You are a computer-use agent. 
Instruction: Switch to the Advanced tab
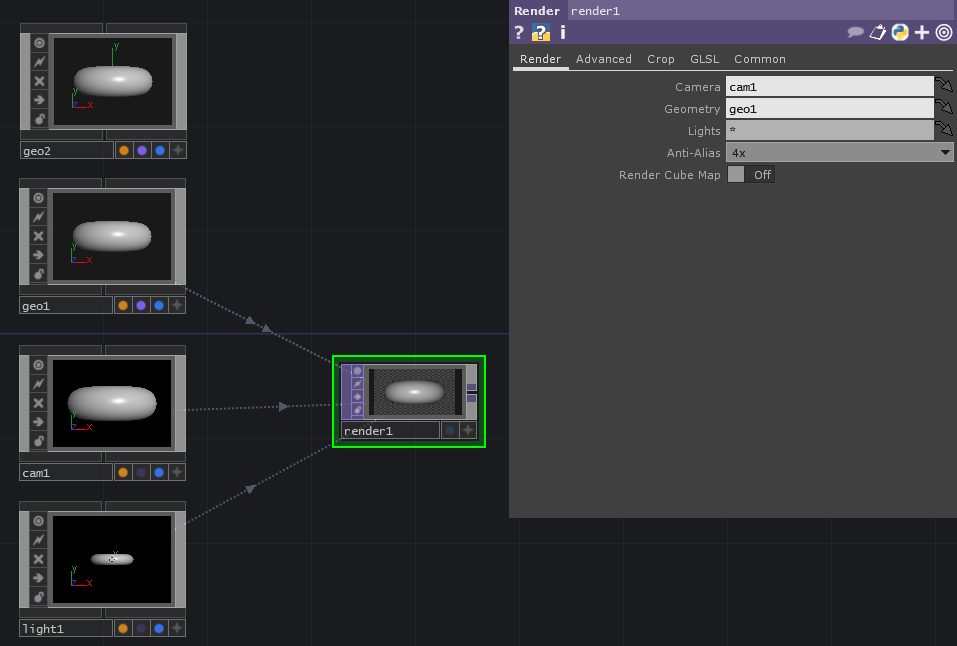click(603, 59)
